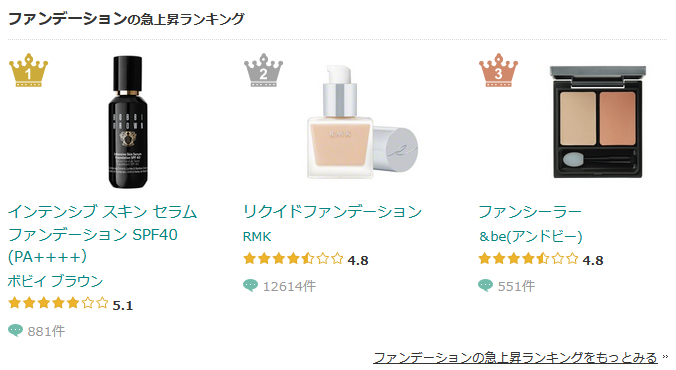Image resolution: width=676 pixels, height=370 pixels.
Task: Click the bronze number 3 crown icon
Action: pos(498,70)
